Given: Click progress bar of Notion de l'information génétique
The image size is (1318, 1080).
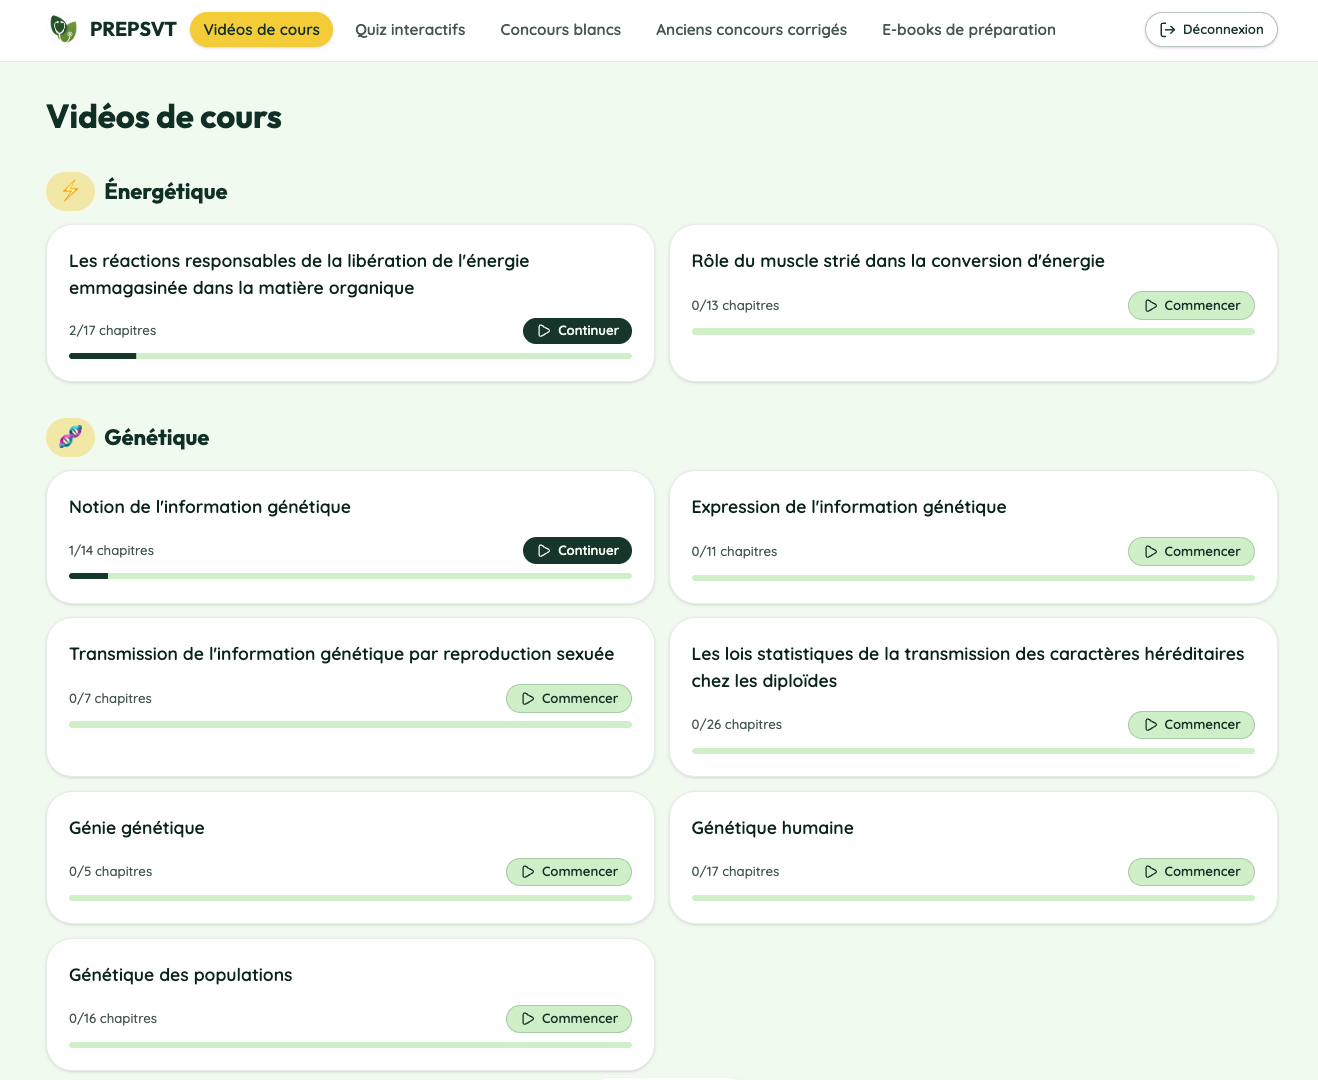Looking at the screenshot, I should [x=350, y=576].
